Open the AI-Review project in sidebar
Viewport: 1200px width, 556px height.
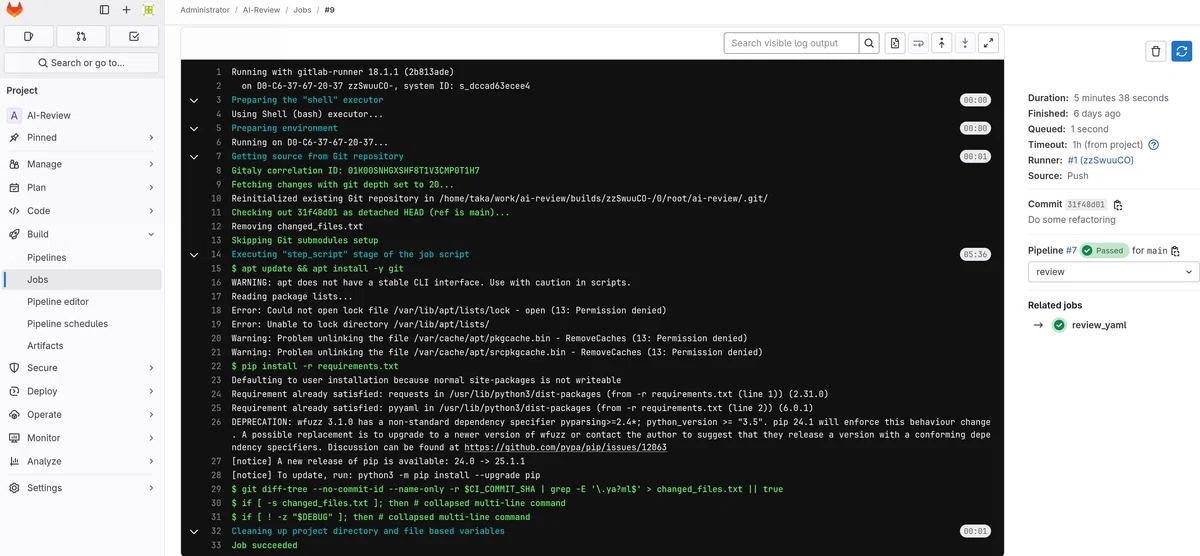pos(82,115)
